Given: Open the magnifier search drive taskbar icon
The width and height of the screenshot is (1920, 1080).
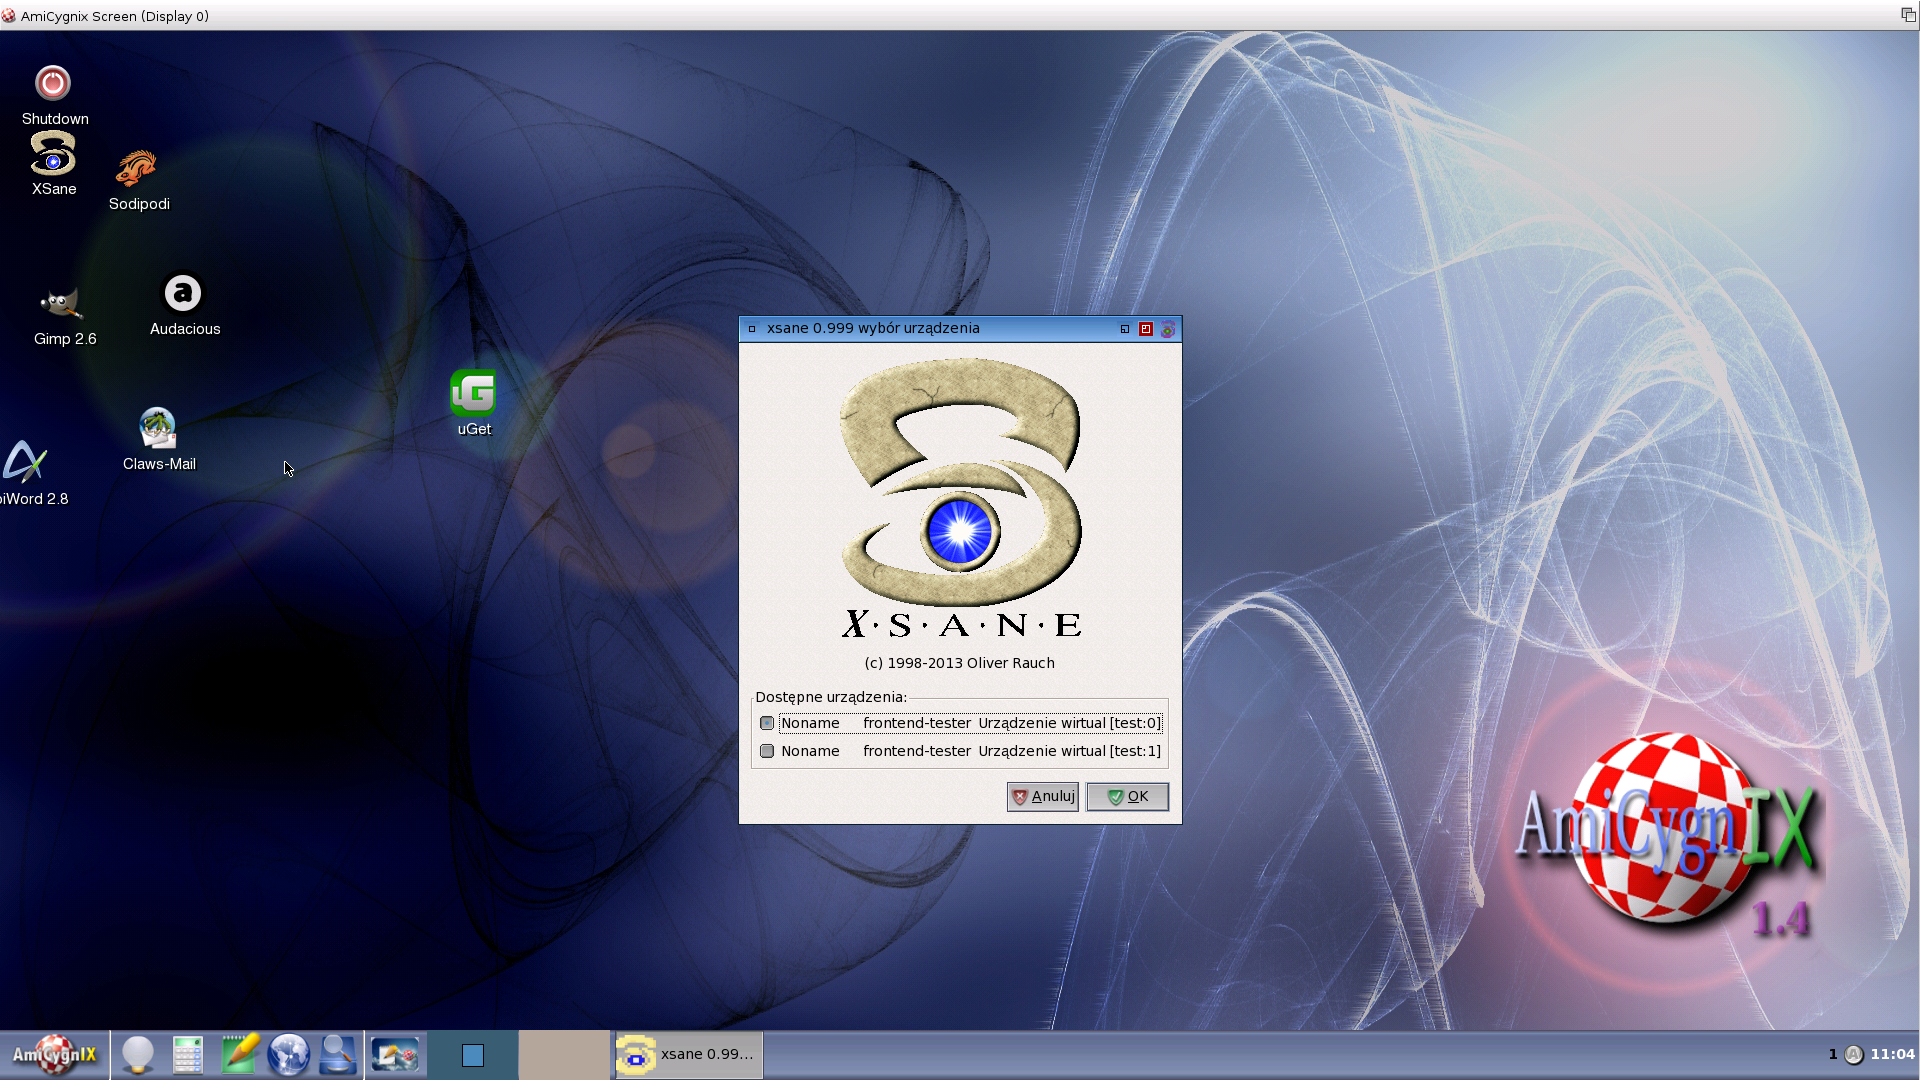Looking at the screenshot, I should pyautogui.click(x=338, y=1055).
